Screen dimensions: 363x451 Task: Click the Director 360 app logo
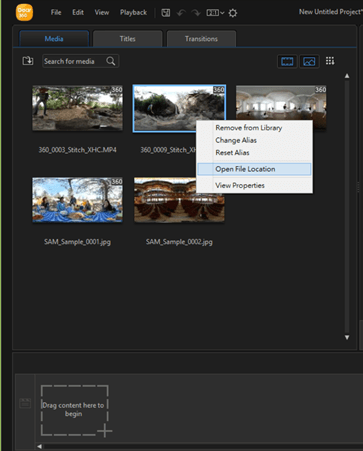pyautogui.click(x=24, y=12)
